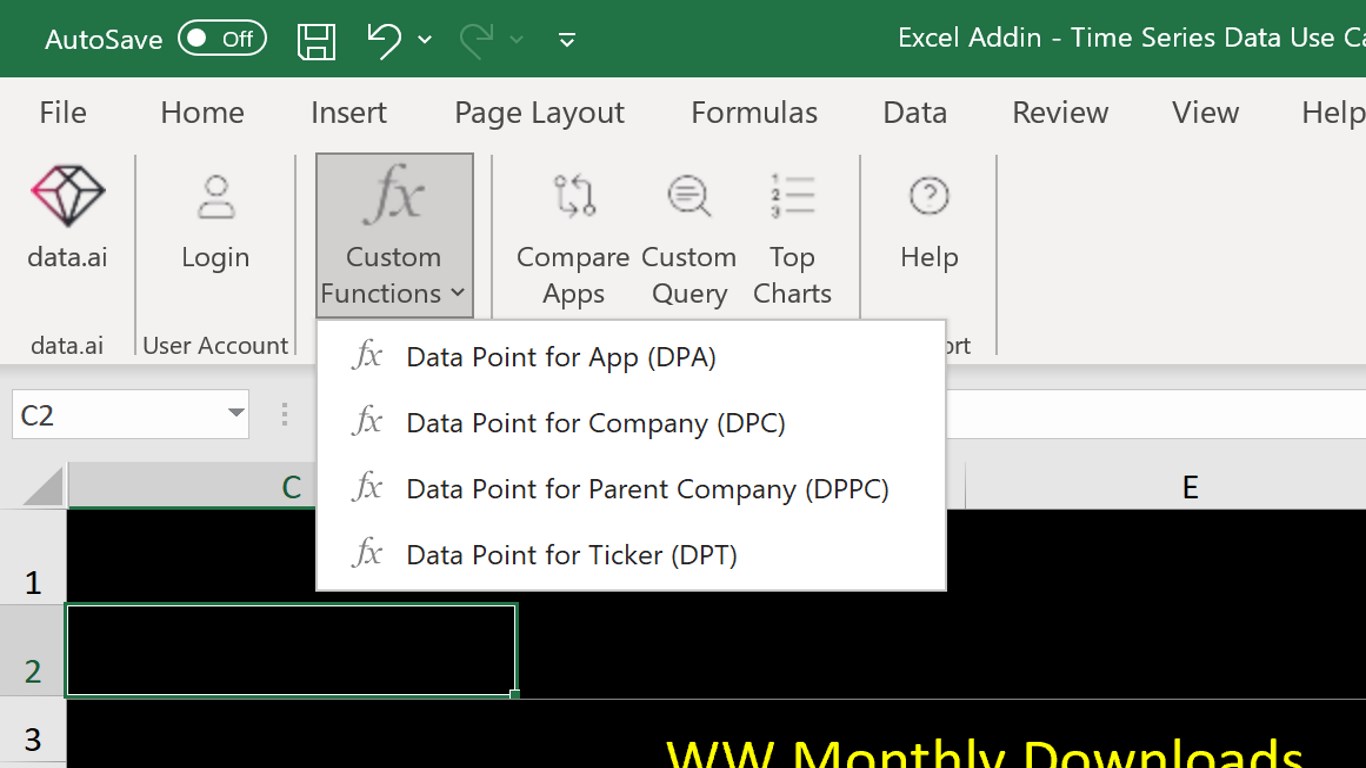Image resolution: width=1366 pixels, height=768 pixels.
Task: Switch to the Home ribbon tab
Action: pos(202,112)
